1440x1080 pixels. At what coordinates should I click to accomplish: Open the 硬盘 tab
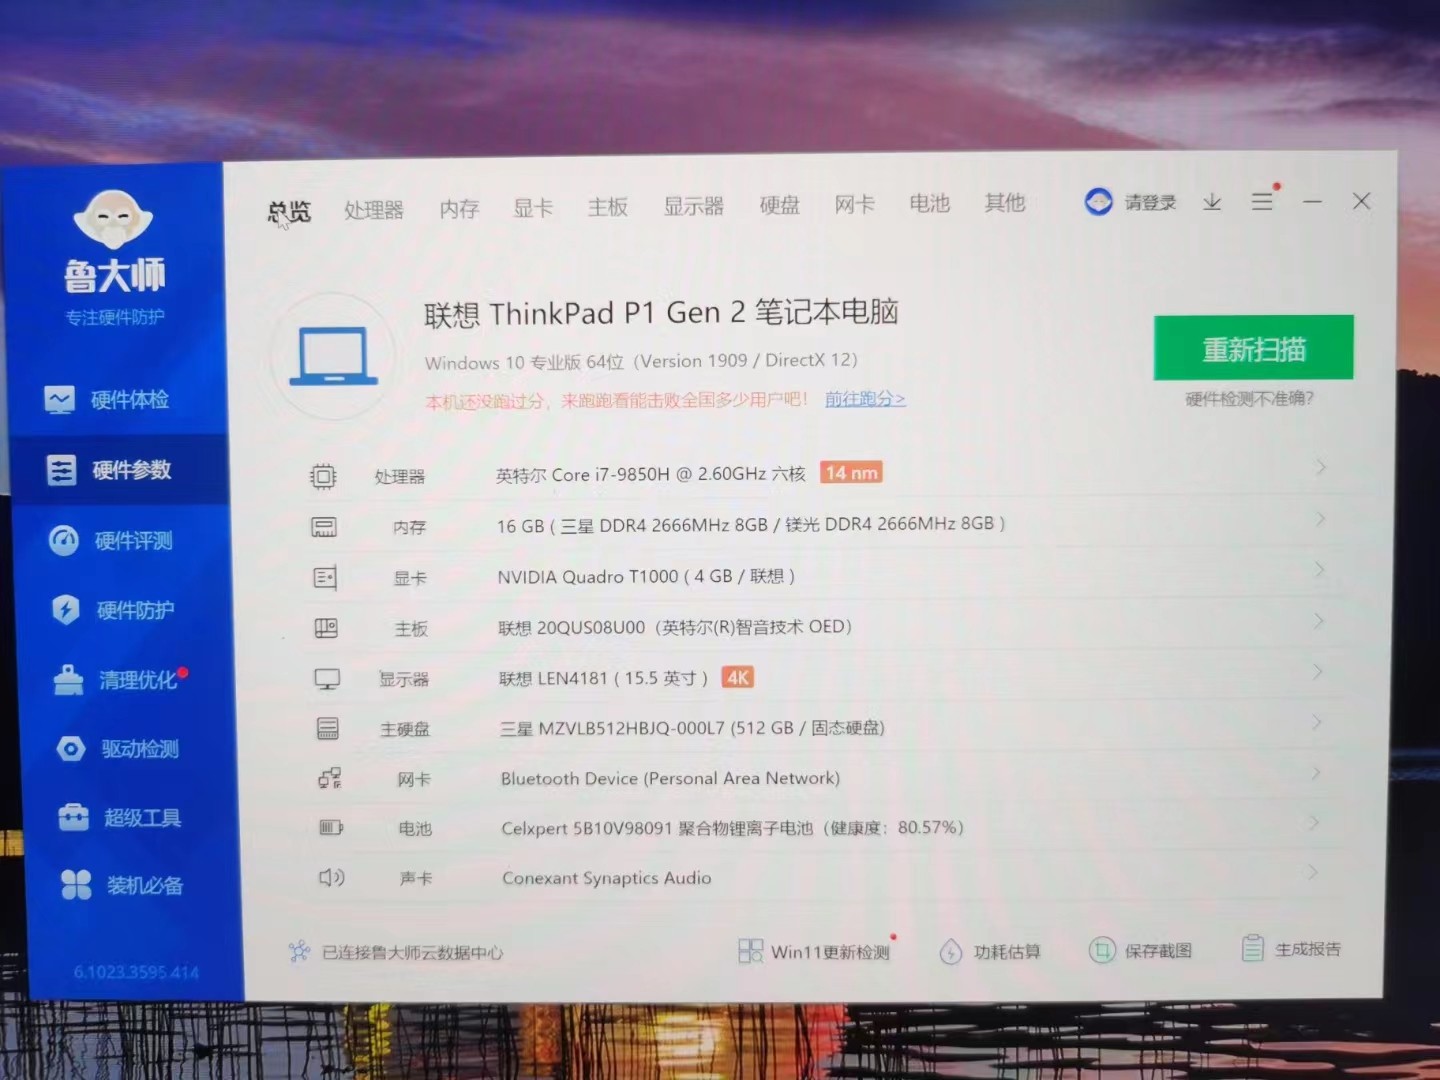(779, 205)
